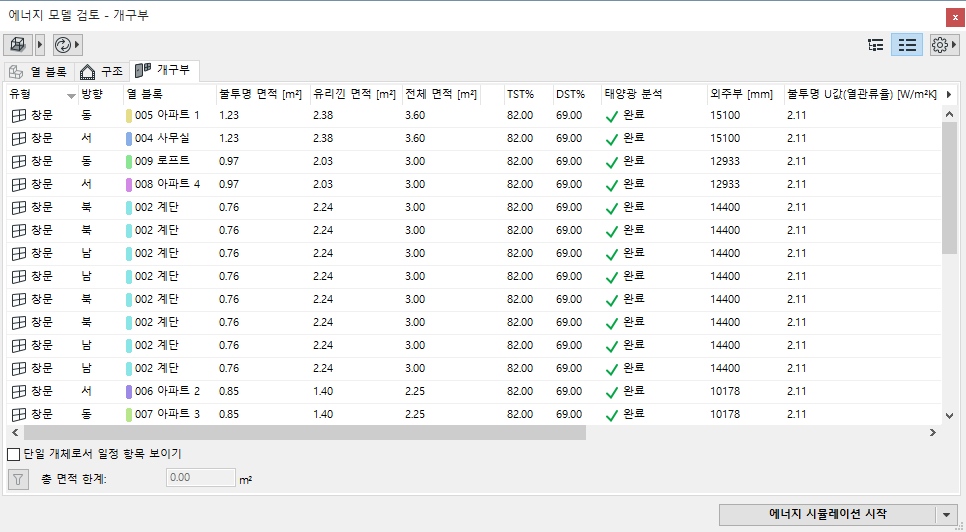This screenshot has height=532, width=966.
Task: Select the 008 아파트 4 cell
Action: click(168, 184)
